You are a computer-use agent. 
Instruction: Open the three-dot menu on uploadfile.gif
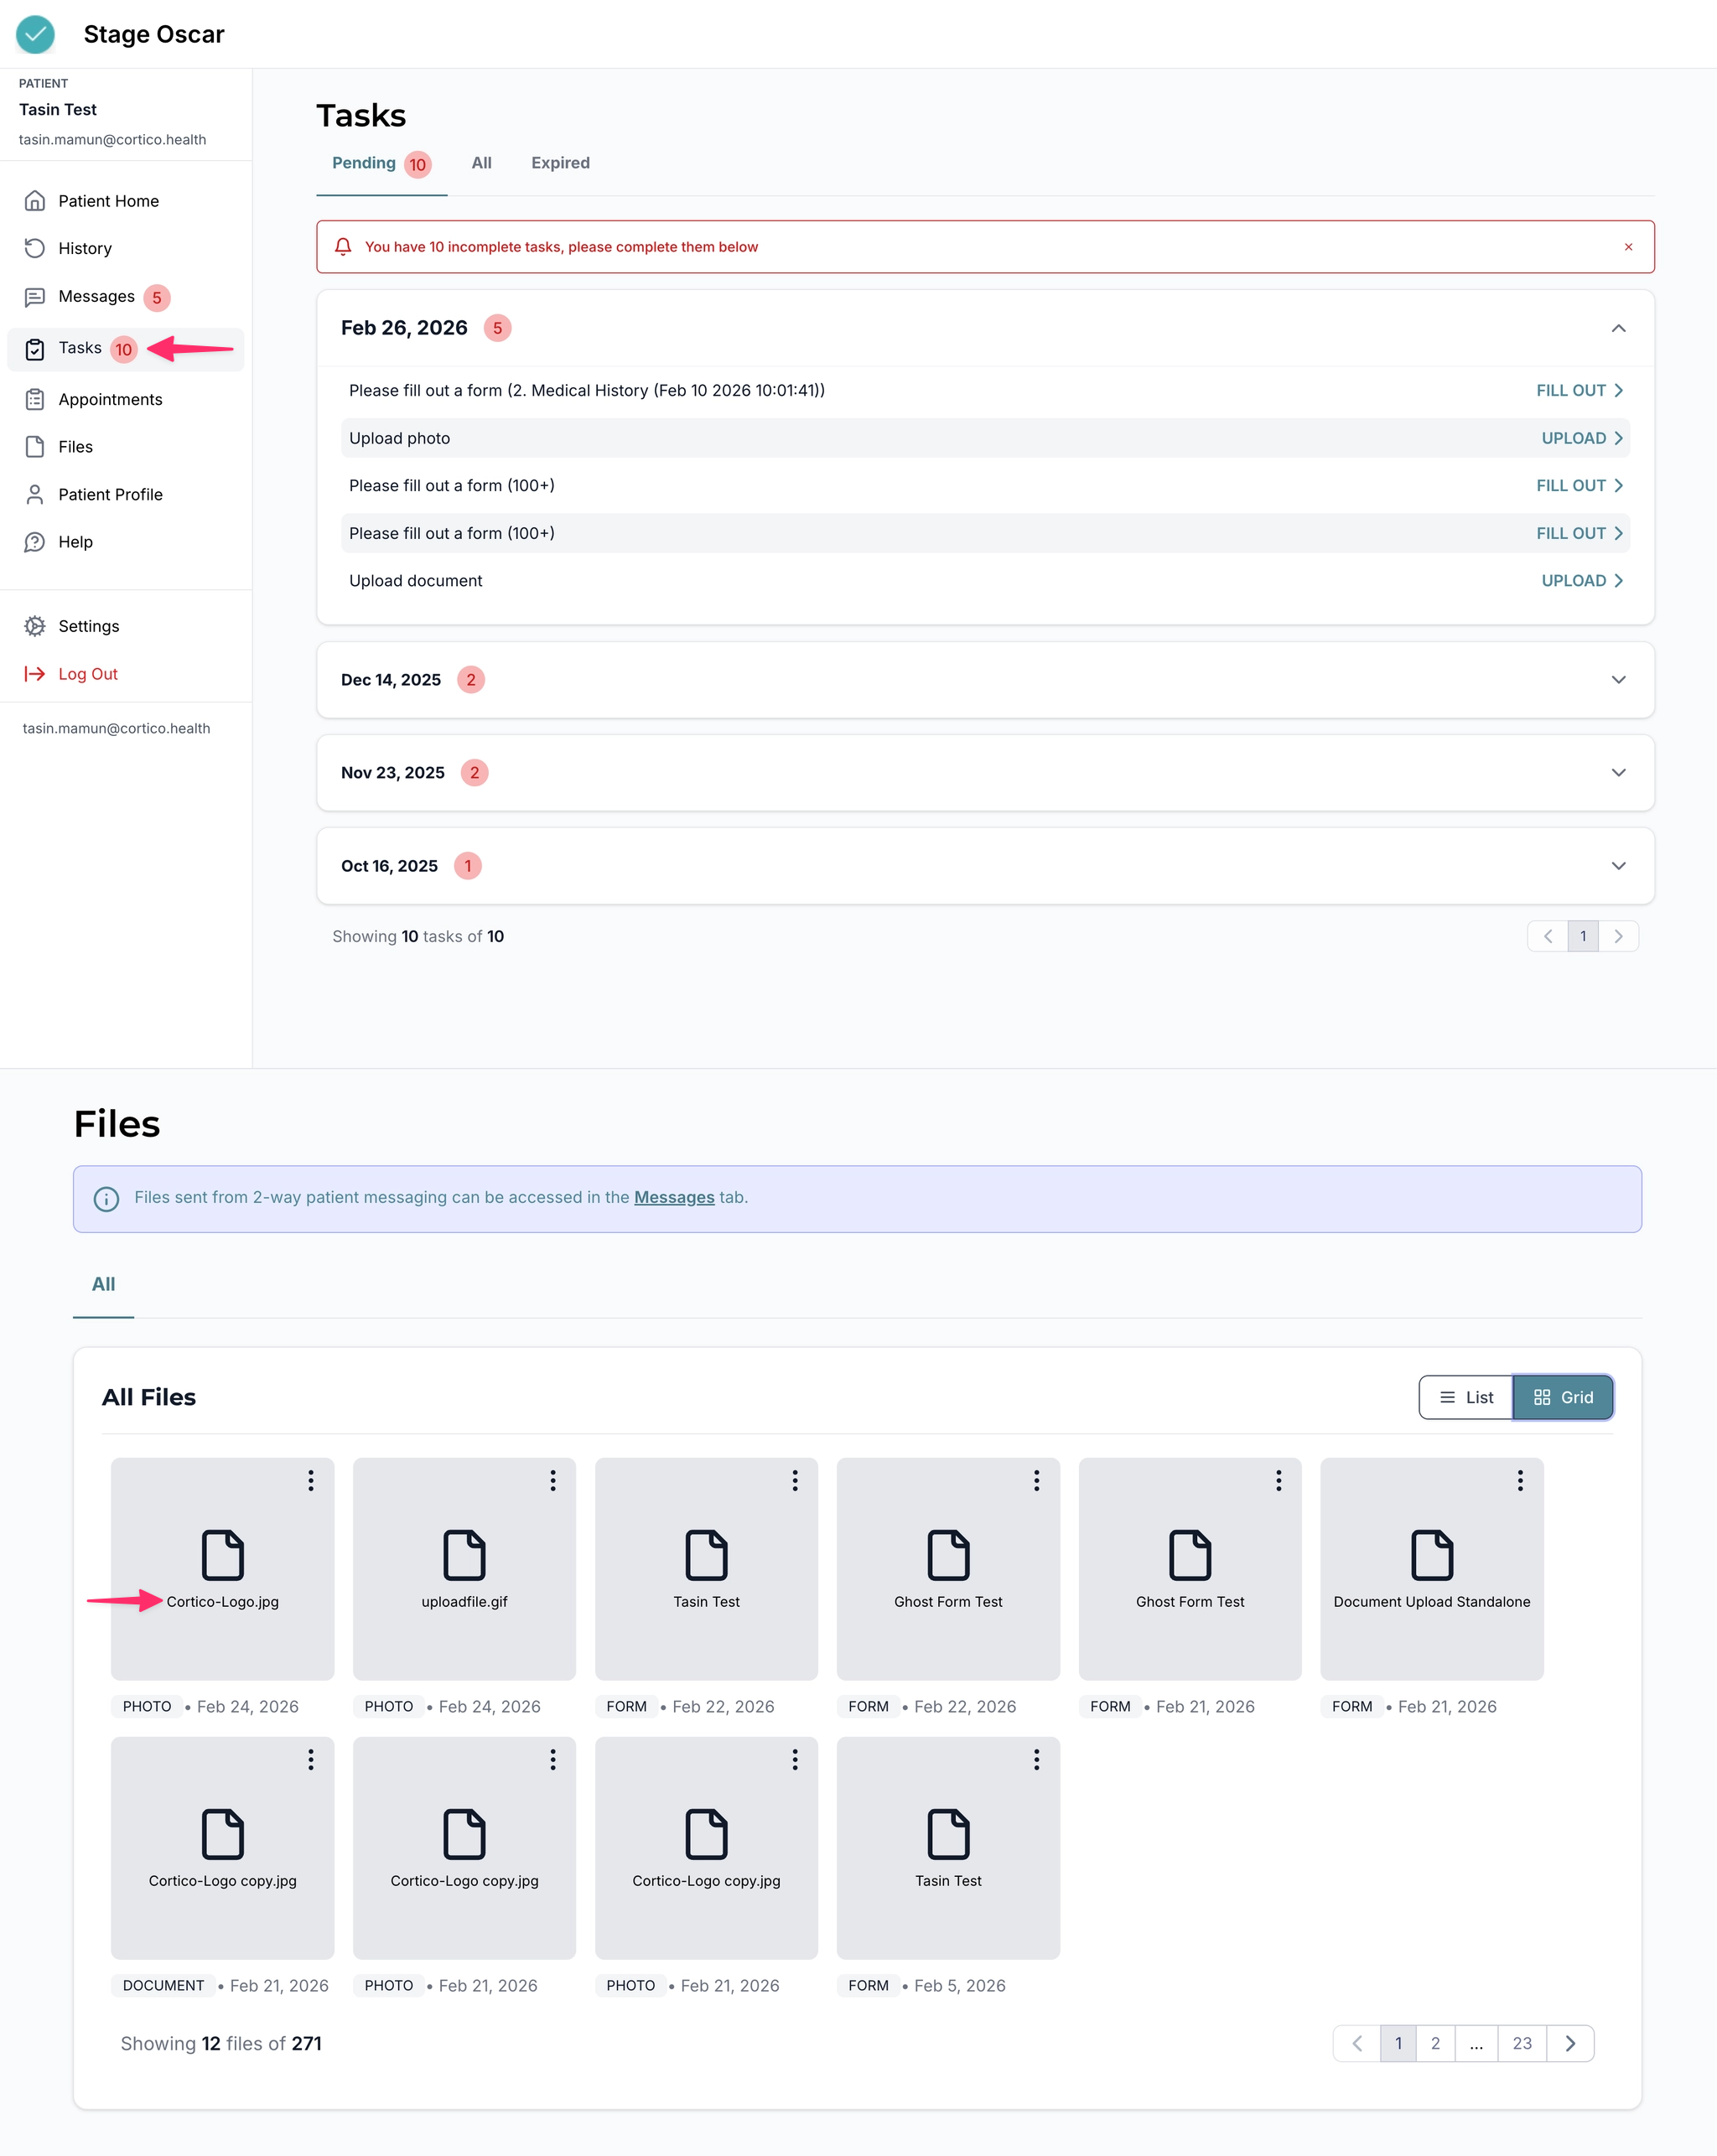552,1481
